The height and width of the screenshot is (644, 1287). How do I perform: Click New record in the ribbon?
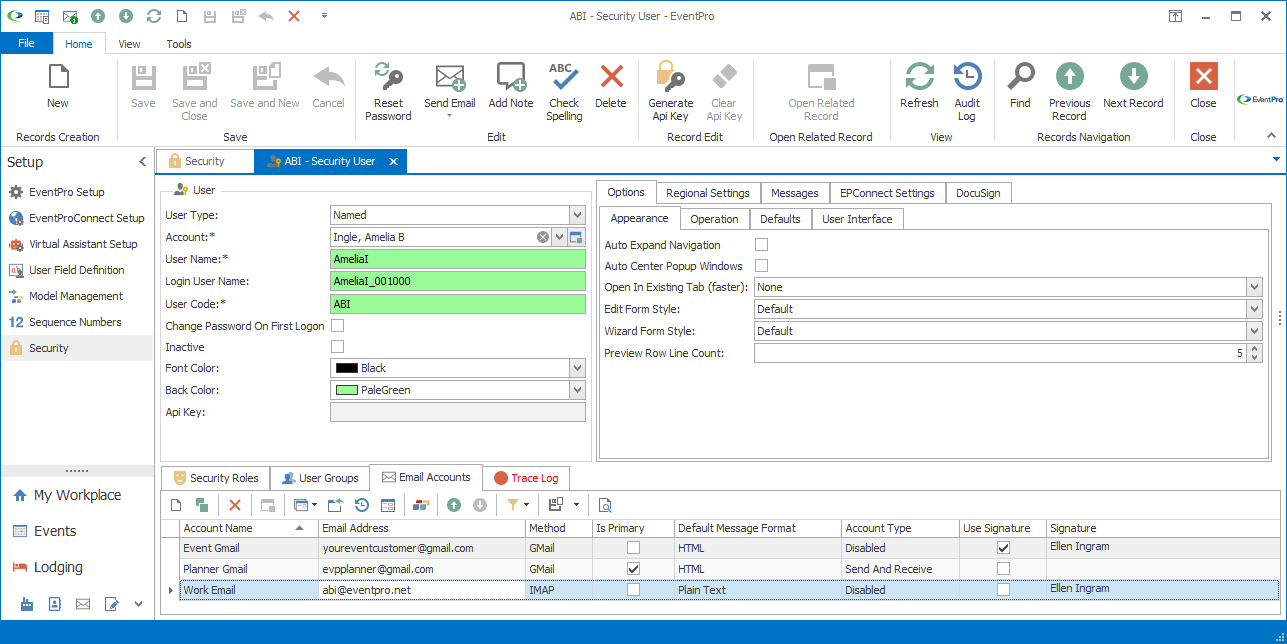pyautogui.click(x=58, y=86)
